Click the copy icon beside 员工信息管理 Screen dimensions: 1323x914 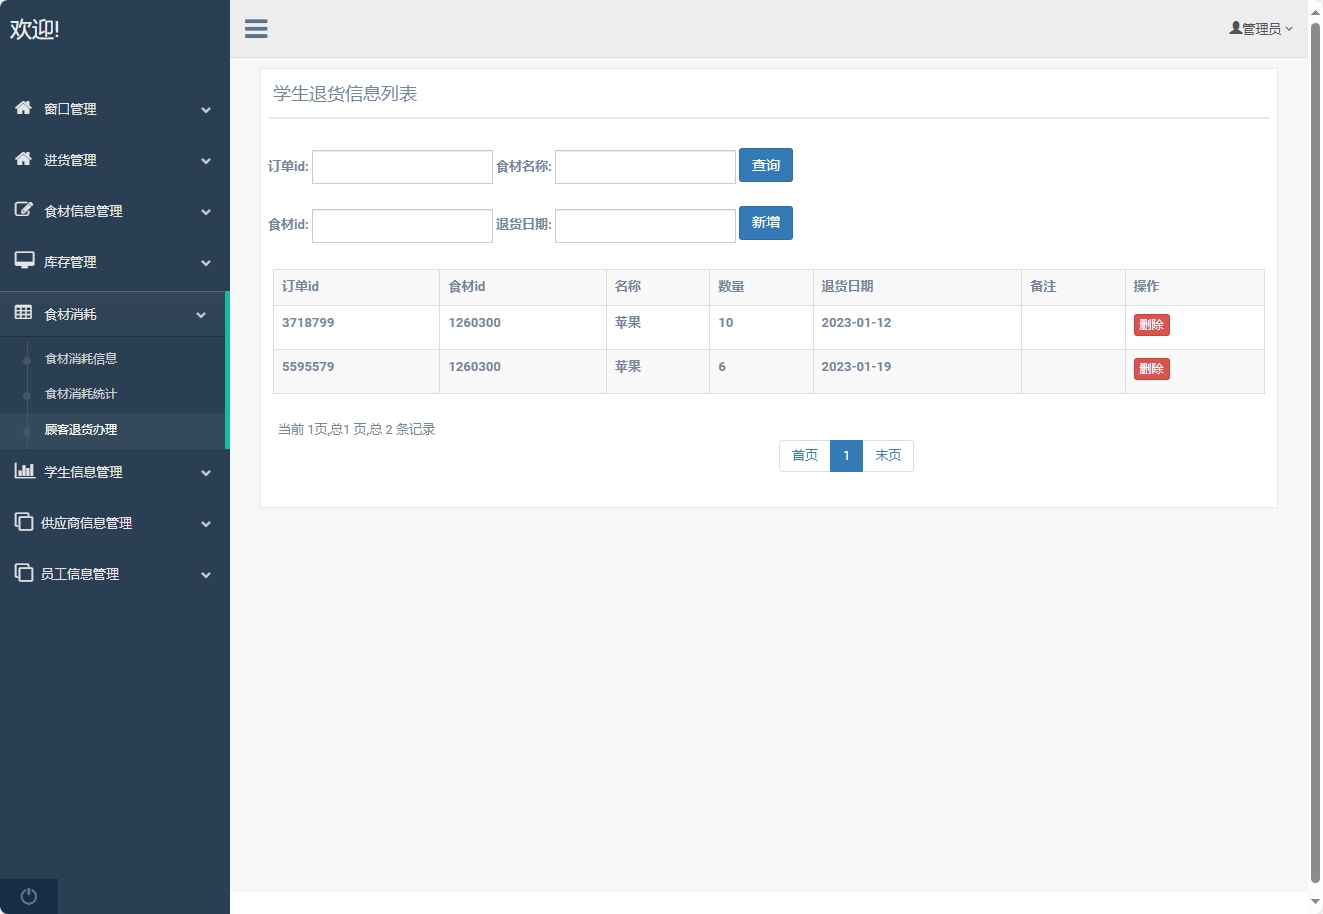[x=24, y=573]
